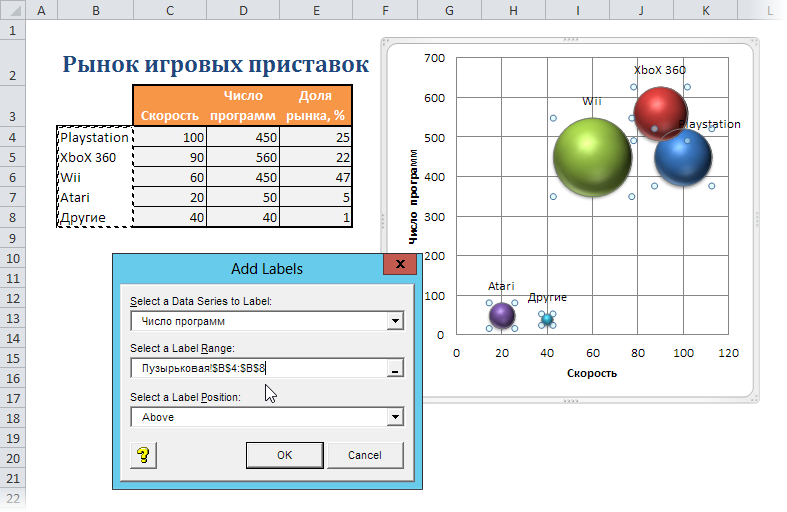The width and height of the screenshot is (787, 512).
Task: Pick the purple Atari bubble
Action: coord(502,315)
